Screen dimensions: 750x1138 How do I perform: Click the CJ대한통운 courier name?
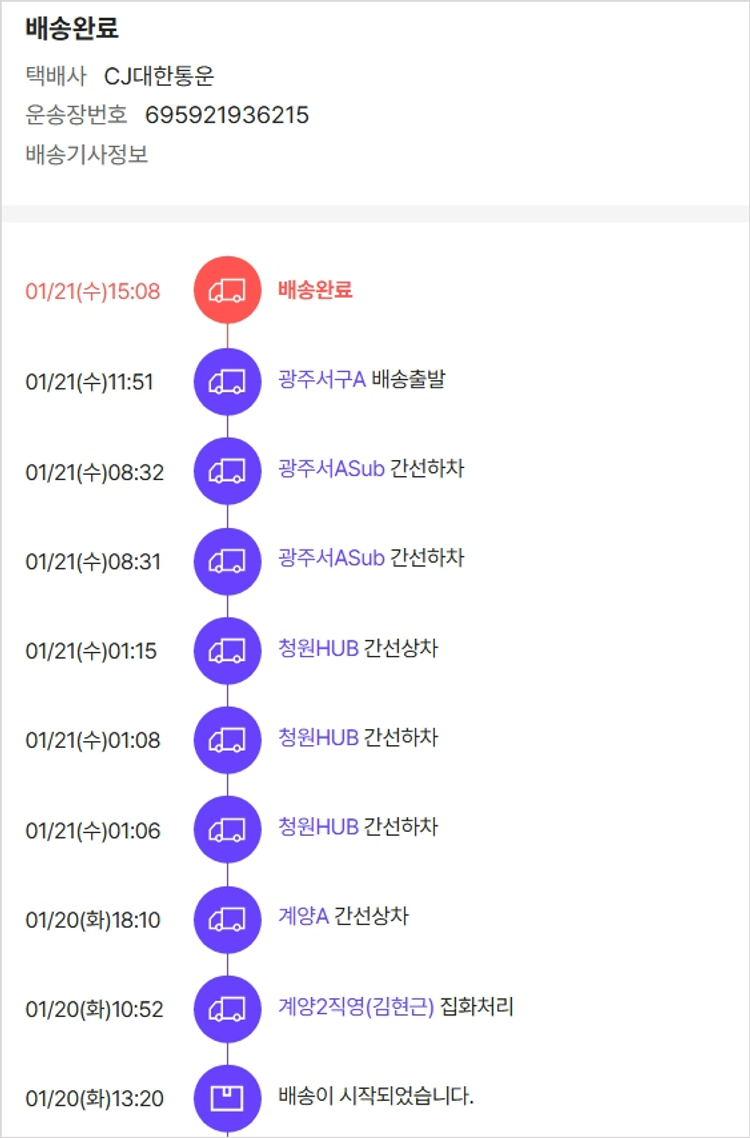(159, 76)
